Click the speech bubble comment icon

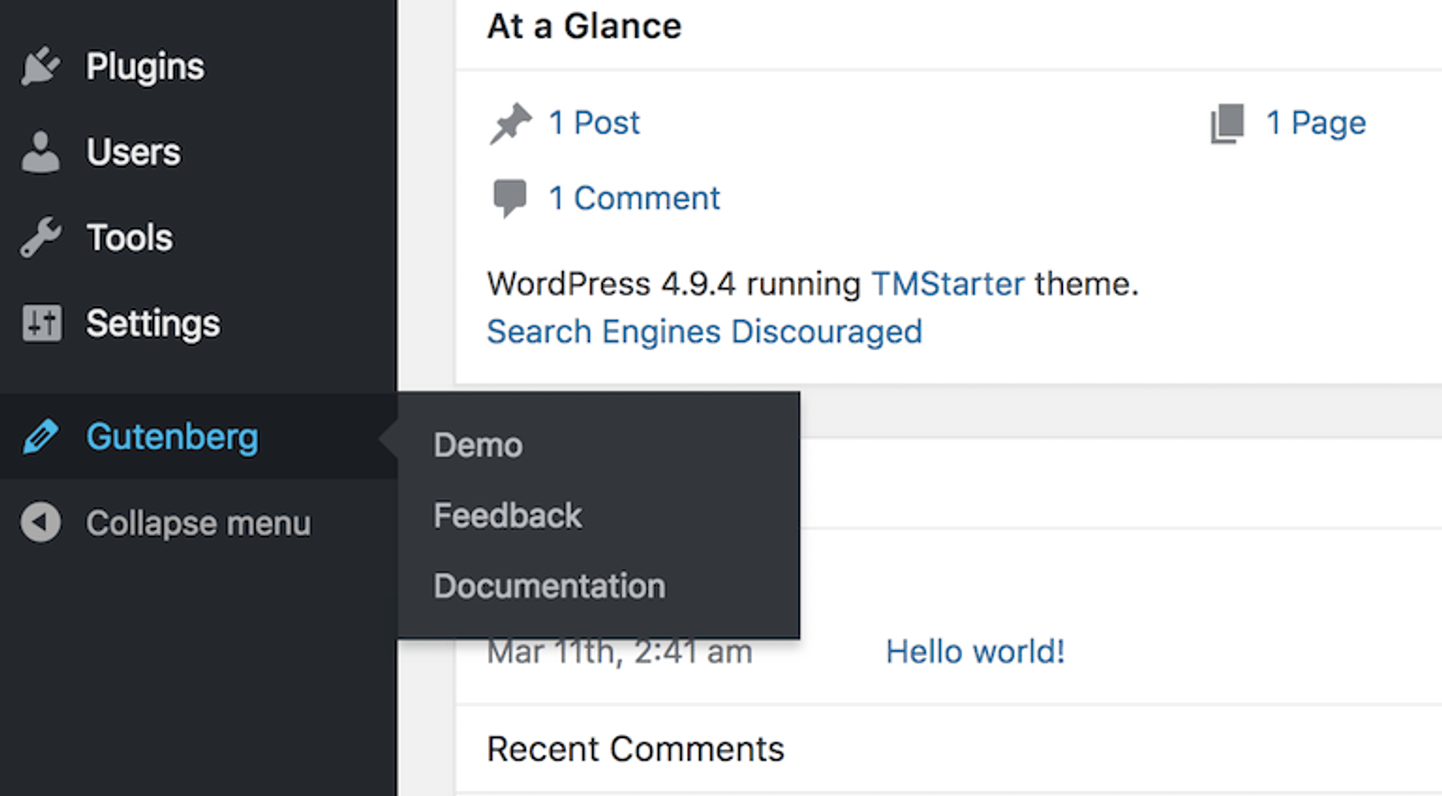(510, 198)
